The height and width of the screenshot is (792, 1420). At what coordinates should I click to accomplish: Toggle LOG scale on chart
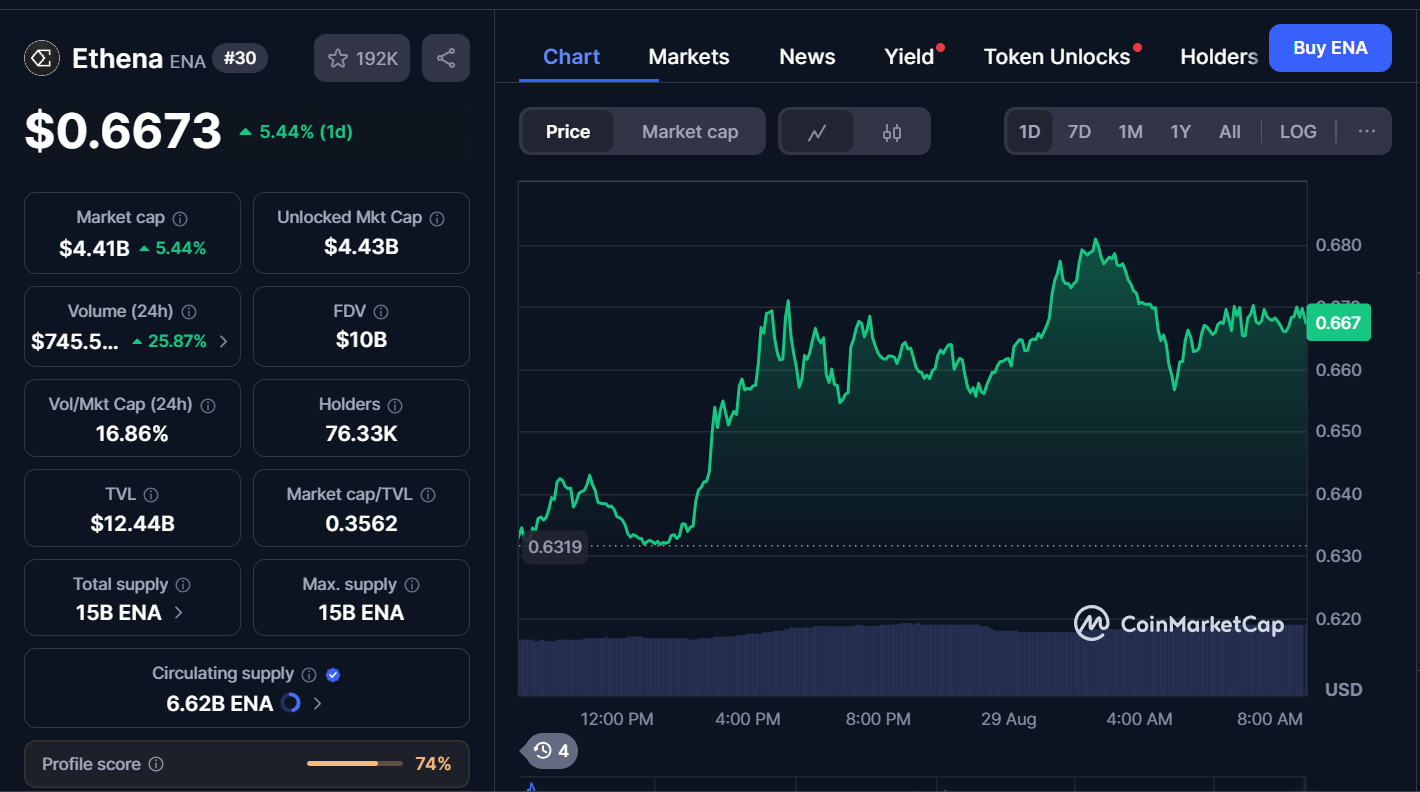click(1298, 131)
